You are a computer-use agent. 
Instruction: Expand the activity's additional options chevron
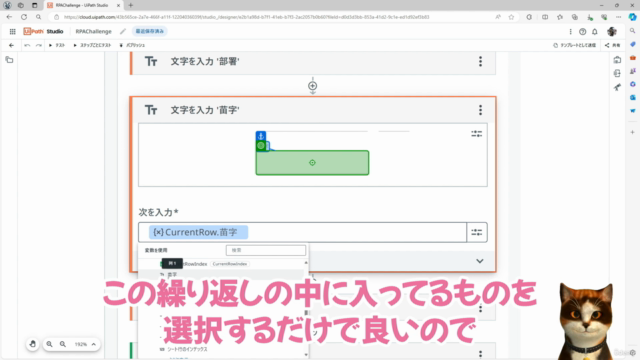click(480, 261)
